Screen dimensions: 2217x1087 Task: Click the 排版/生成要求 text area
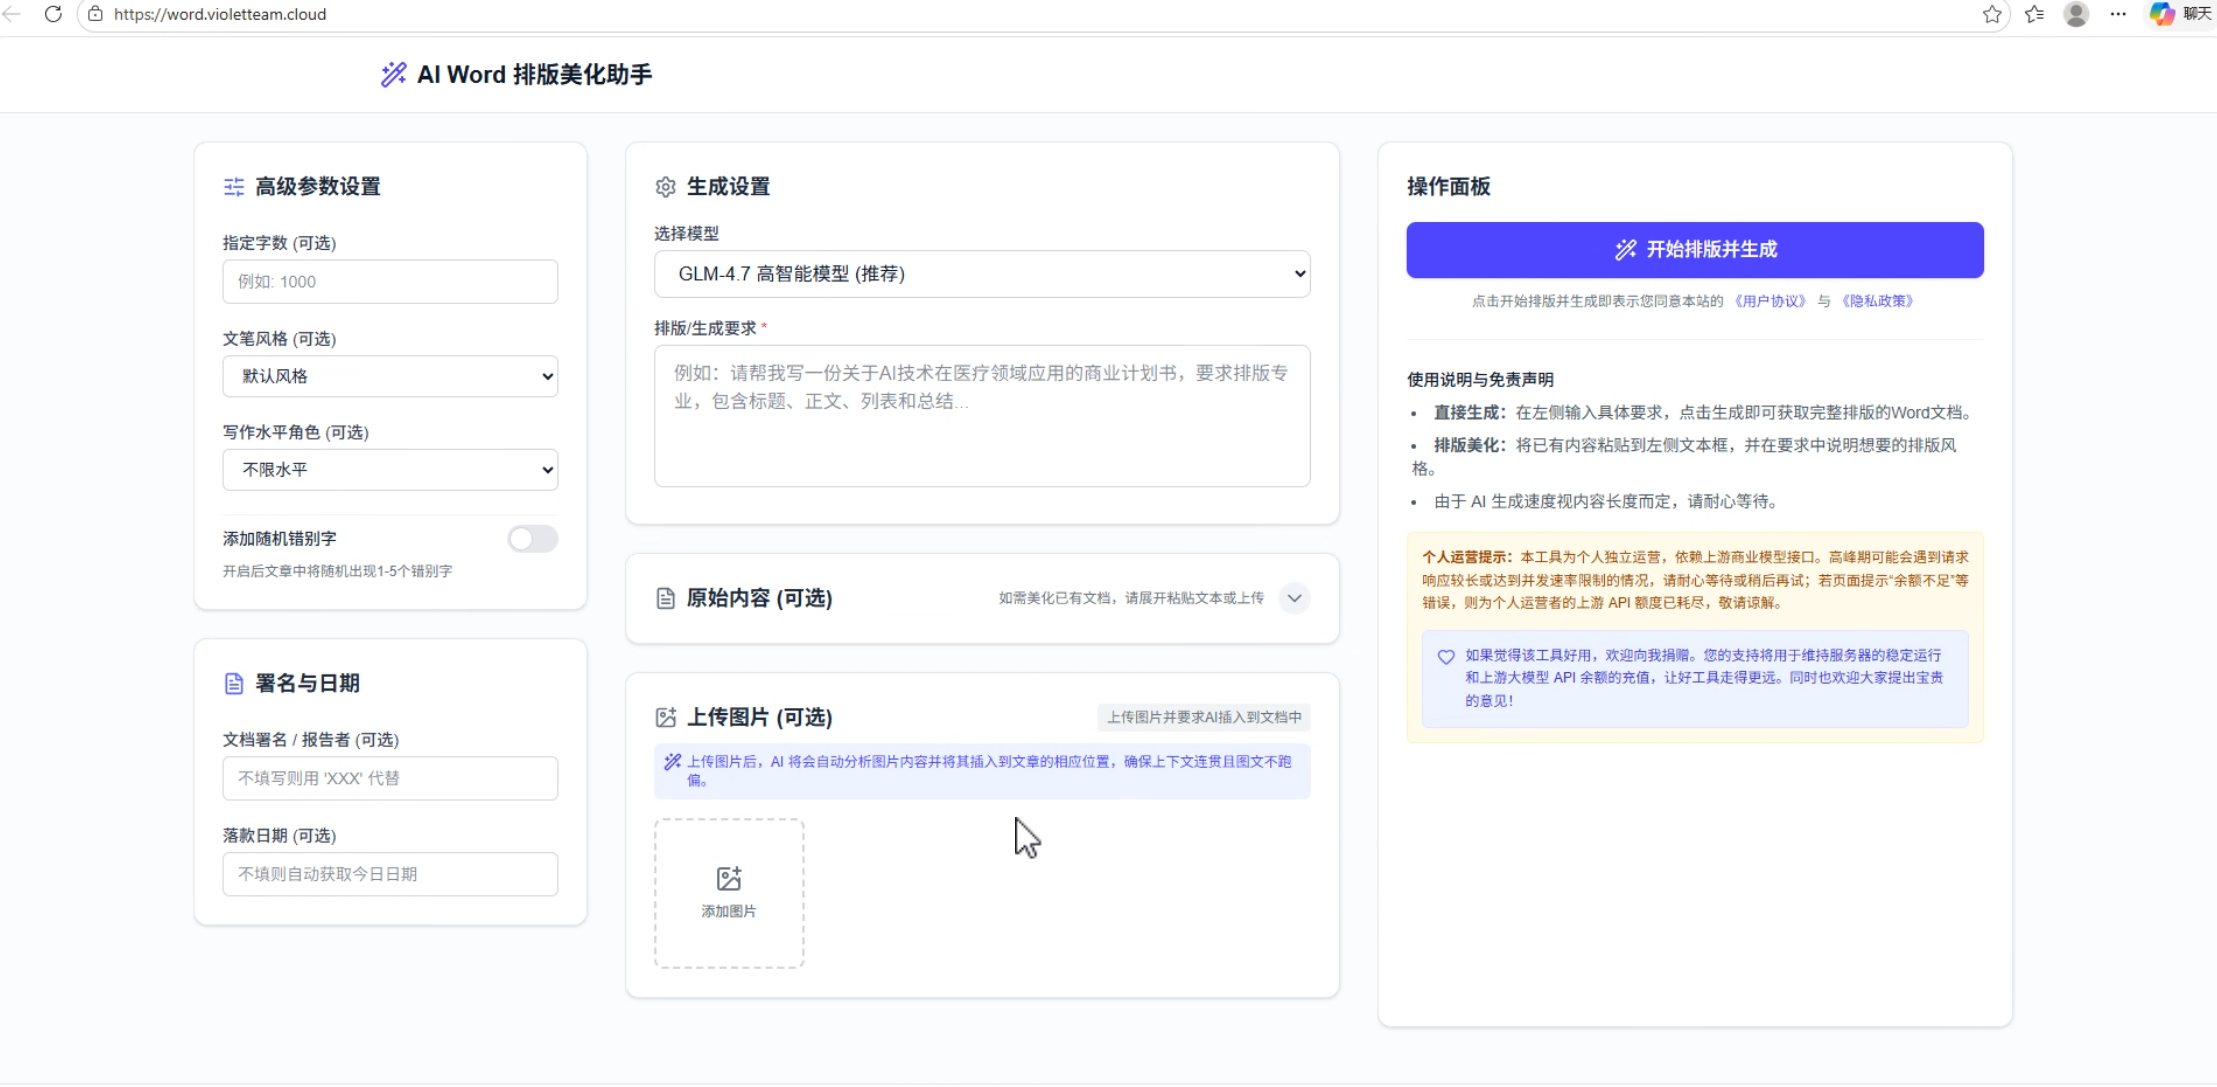[x=981, y=416]
